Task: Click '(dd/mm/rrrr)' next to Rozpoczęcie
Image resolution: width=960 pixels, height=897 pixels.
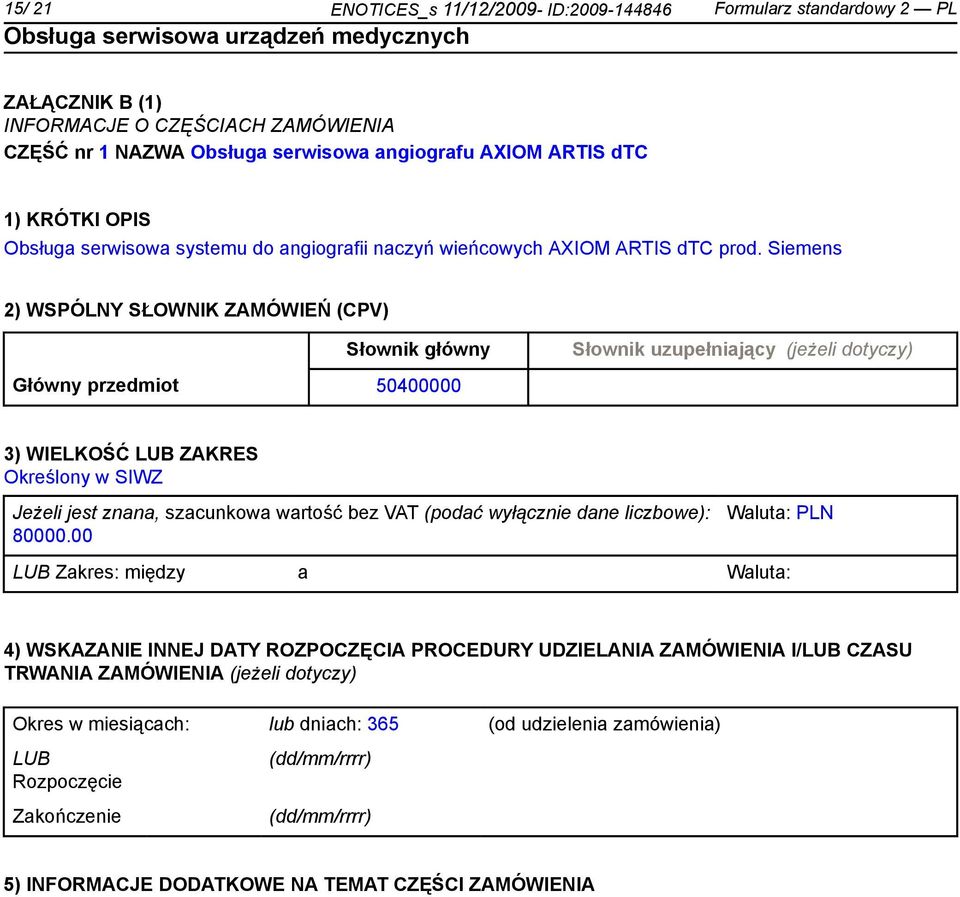Action: [x=320, y=759]
